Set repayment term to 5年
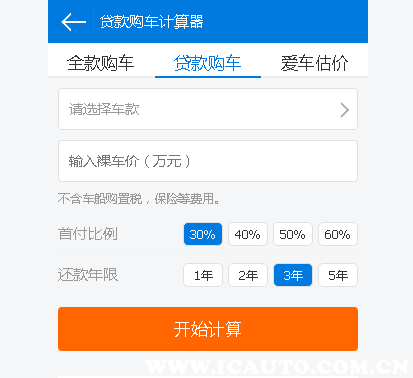Screen dimensions: 413x378 tap(338, 275)
